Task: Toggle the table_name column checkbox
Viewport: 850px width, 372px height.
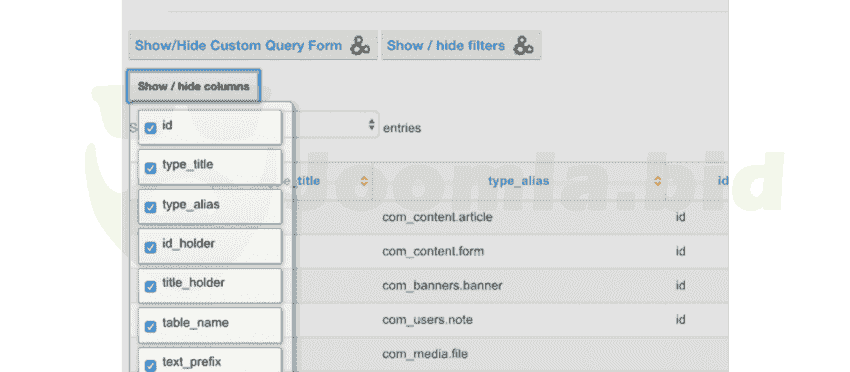Action: [150, 326]
